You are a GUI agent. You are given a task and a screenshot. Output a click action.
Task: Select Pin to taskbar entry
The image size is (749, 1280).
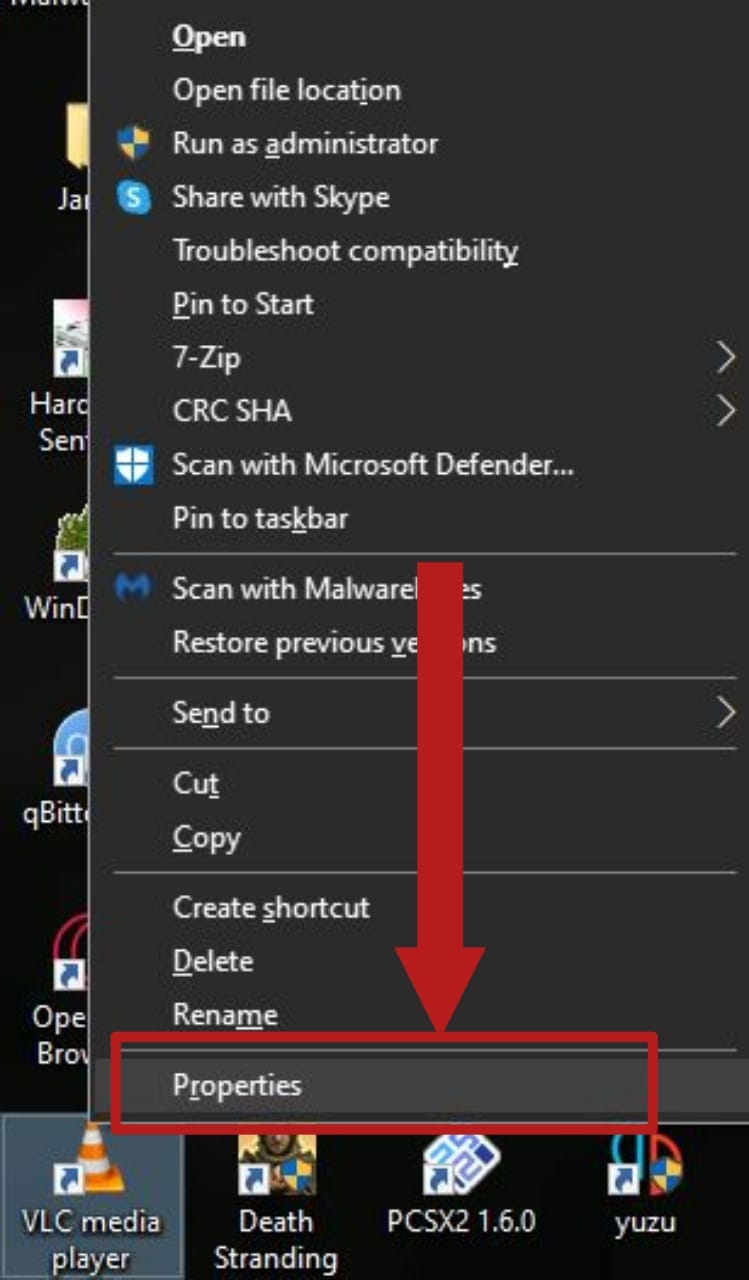(x=260, y=518)
